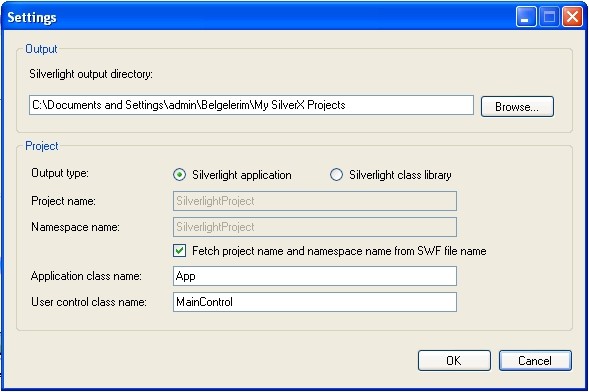Click the Application class name label

tap(86, 276)
